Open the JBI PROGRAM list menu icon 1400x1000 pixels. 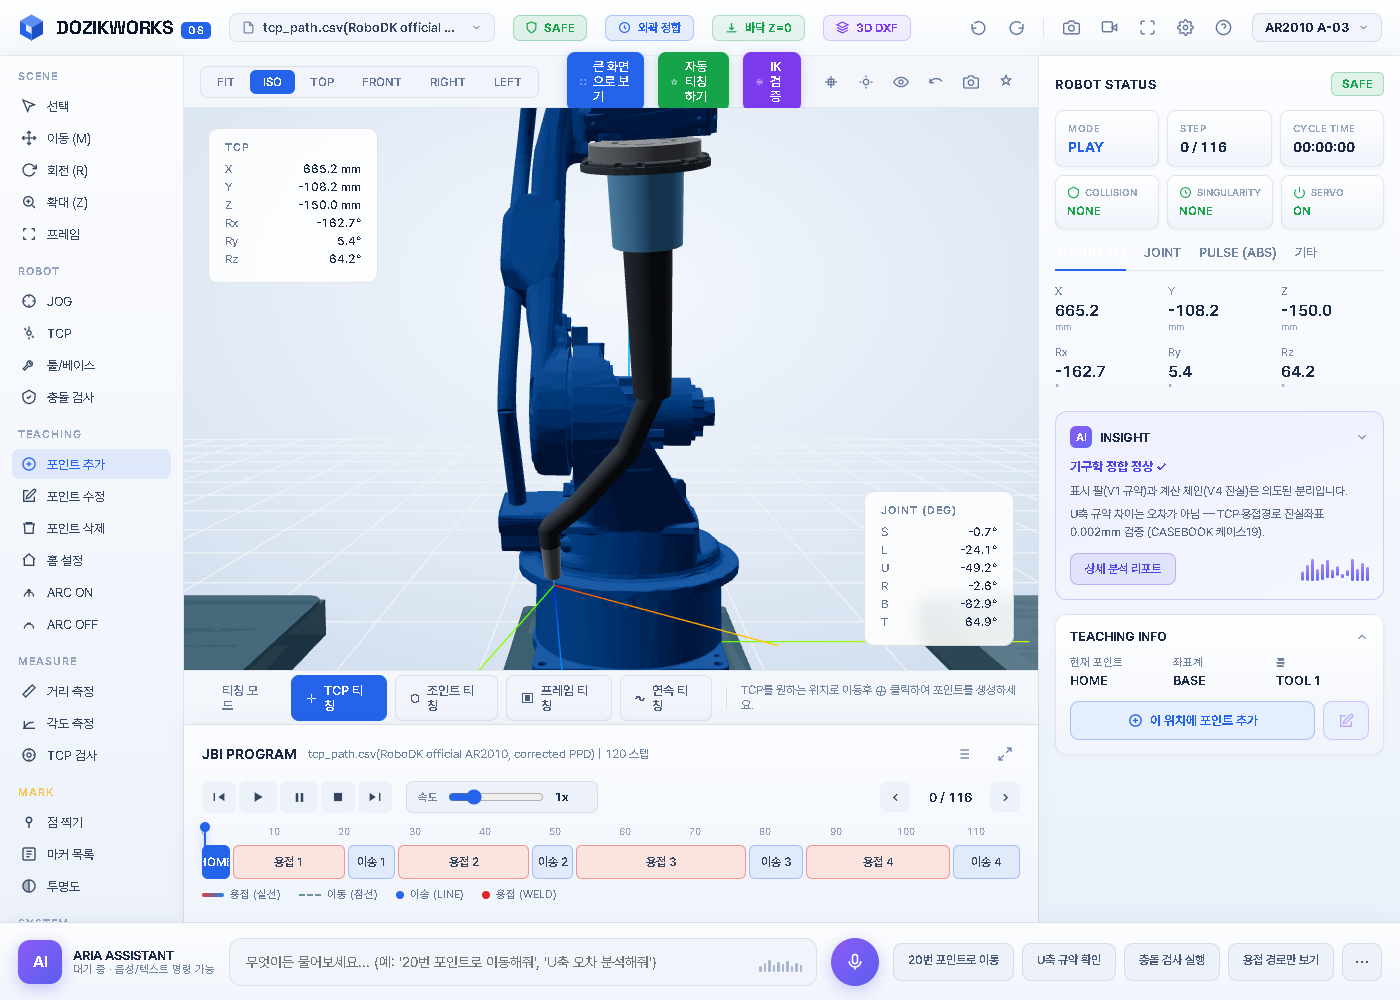(x=964, y=754)
